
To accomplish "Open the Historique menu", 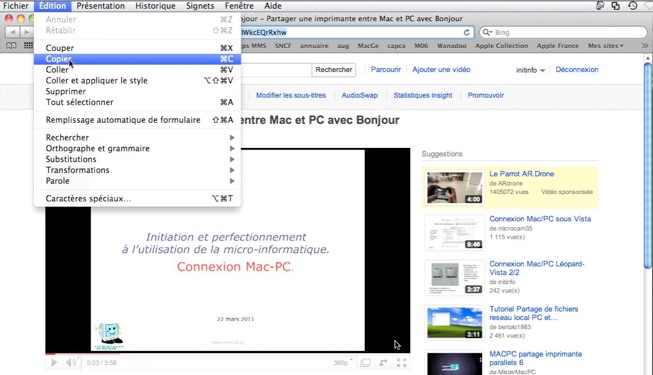I will 155,6.
